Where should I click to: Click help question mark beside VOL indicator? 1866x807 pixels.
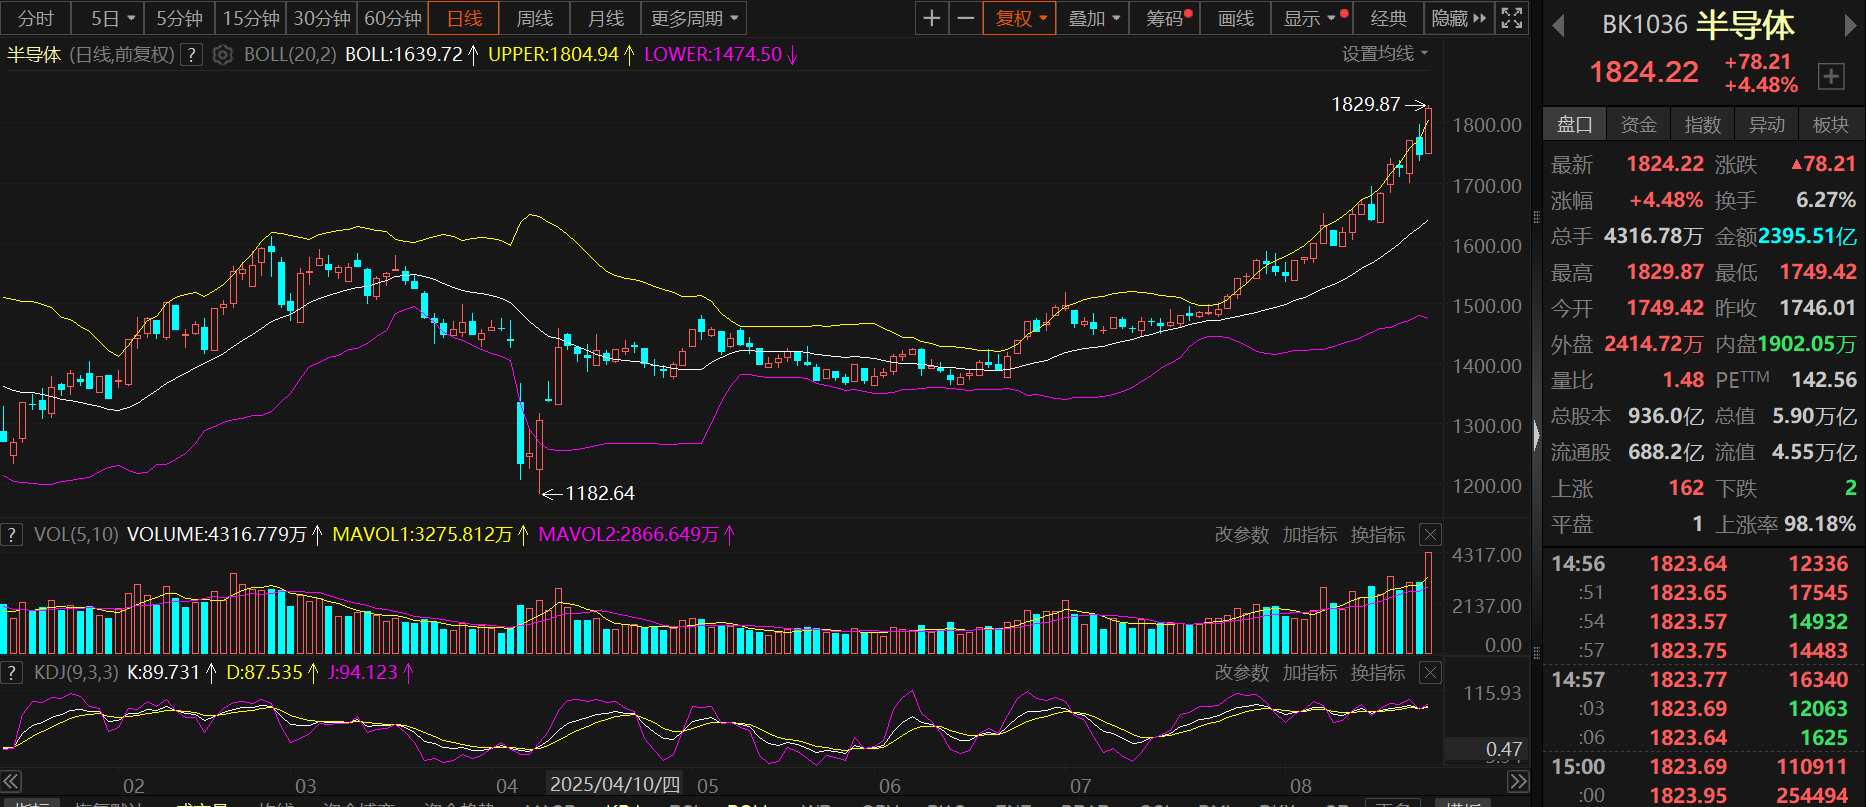[x=12, y=535]
